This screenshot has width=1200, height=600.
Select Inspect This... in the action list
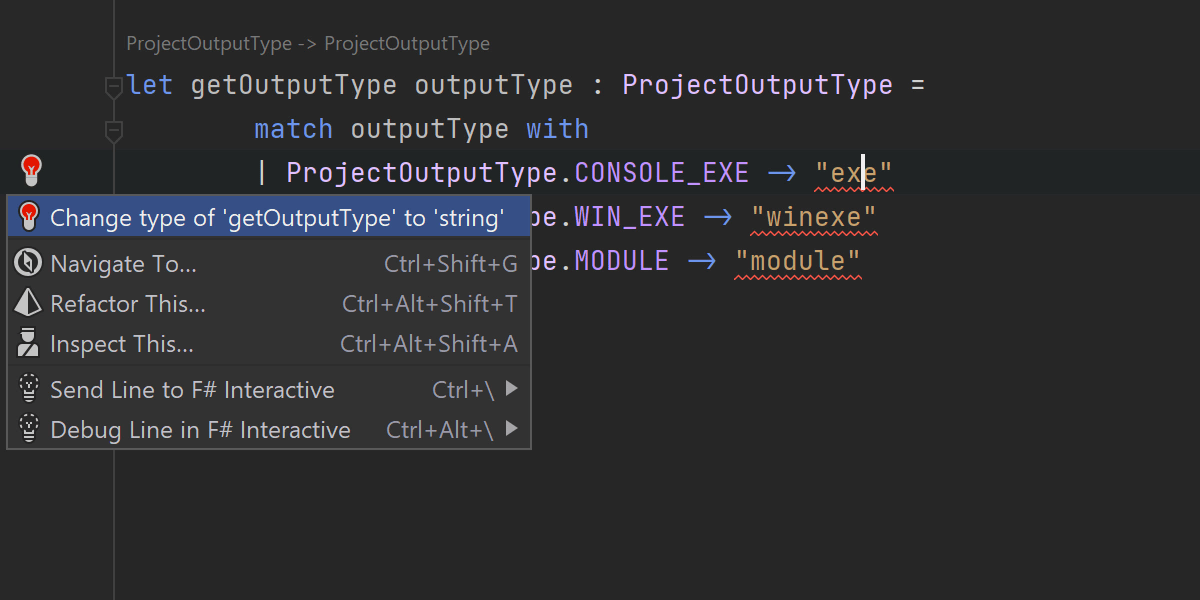coord(122,345)
